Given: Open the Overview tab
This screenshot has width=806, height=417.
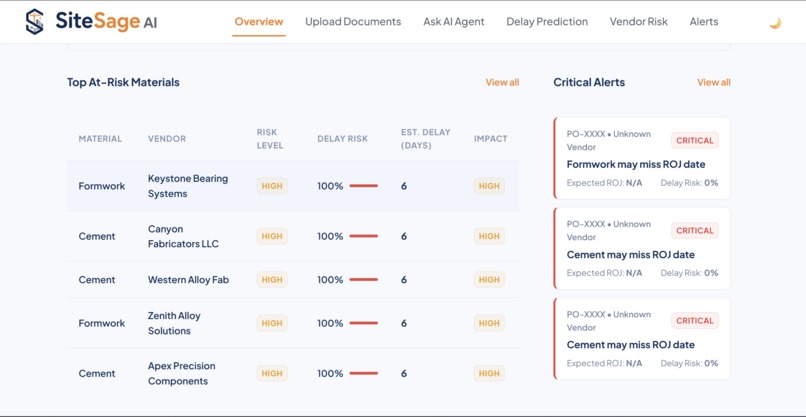Looking at the screenshot, I should click(259, 22).
